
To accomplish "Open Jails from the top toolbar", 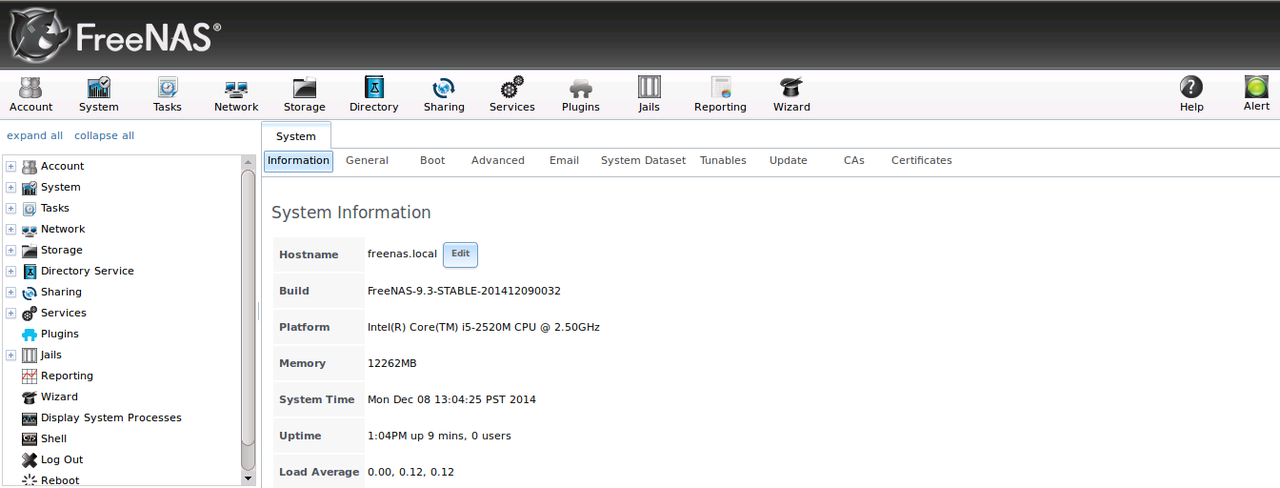I will [649, 94].
